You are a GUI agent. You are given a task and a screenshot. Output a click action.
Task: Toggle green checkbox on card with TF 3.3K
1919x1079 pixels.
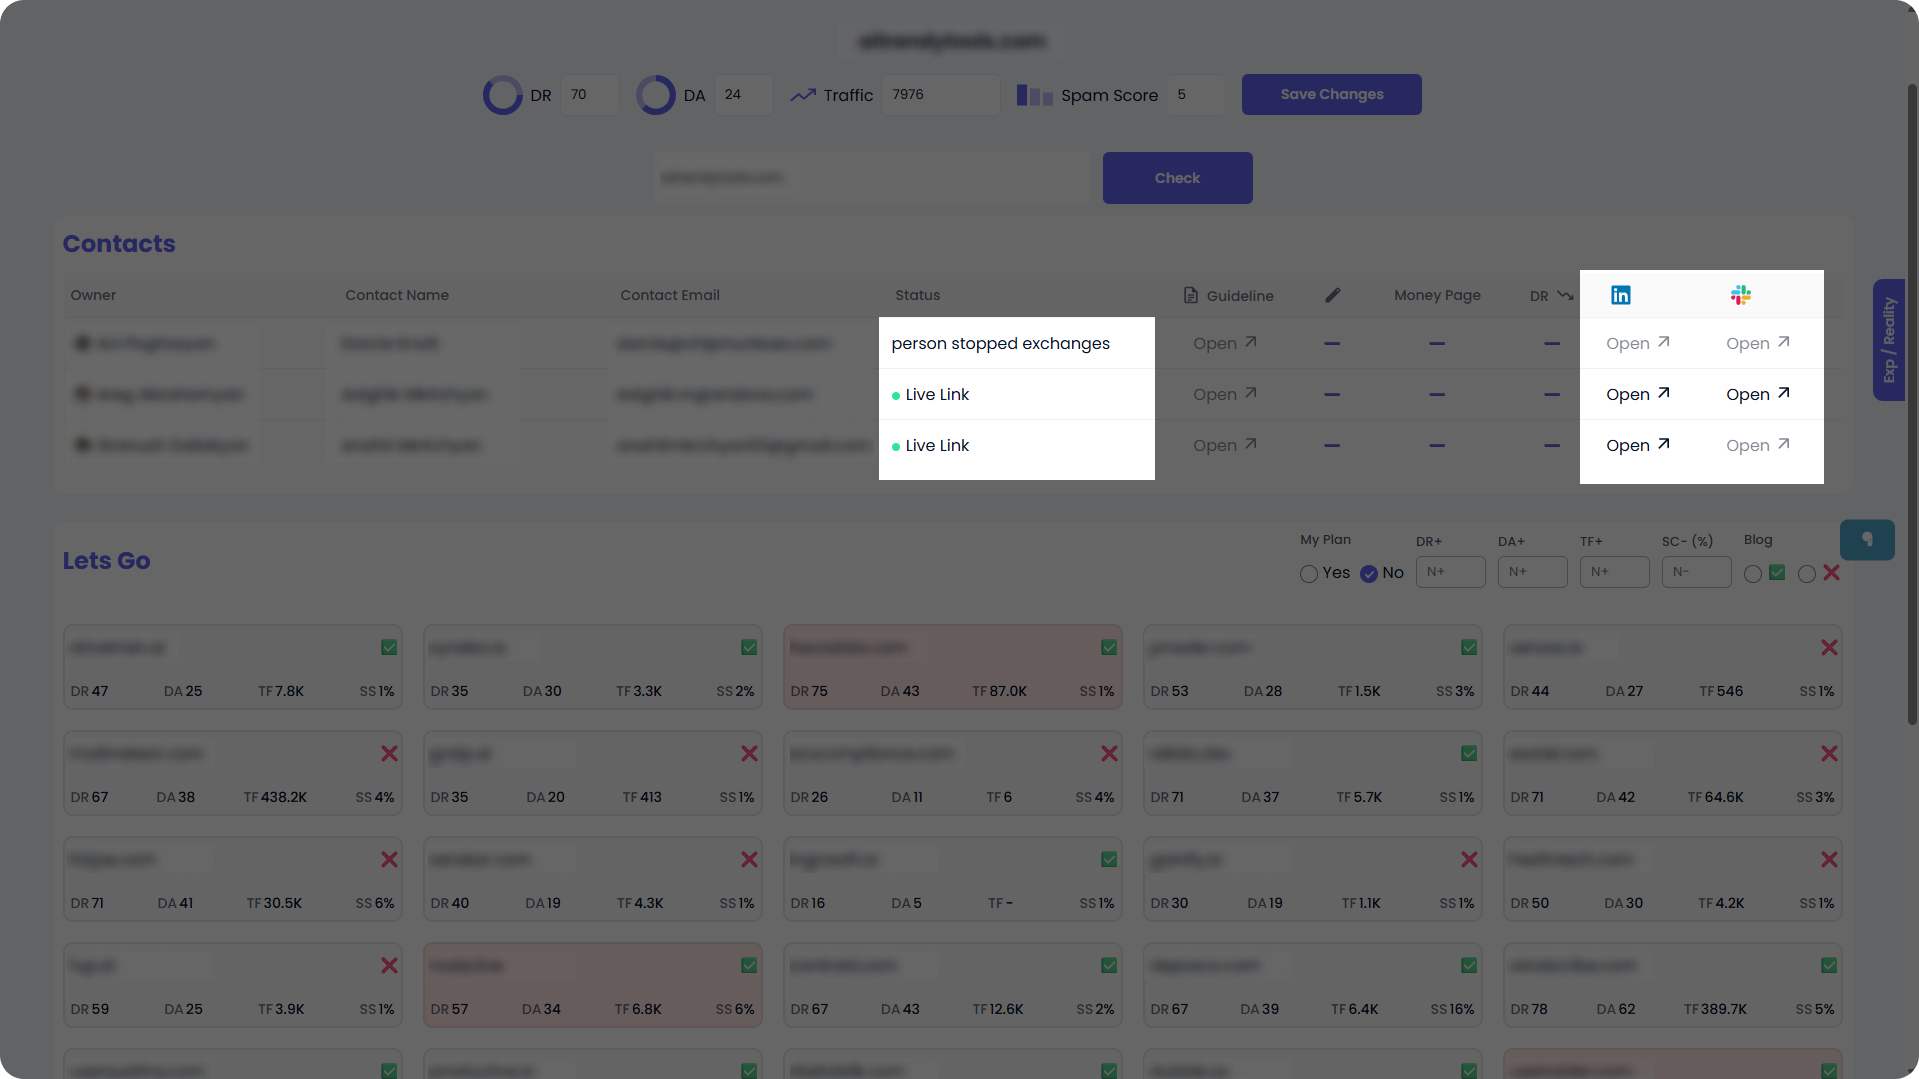pos(749,648)
